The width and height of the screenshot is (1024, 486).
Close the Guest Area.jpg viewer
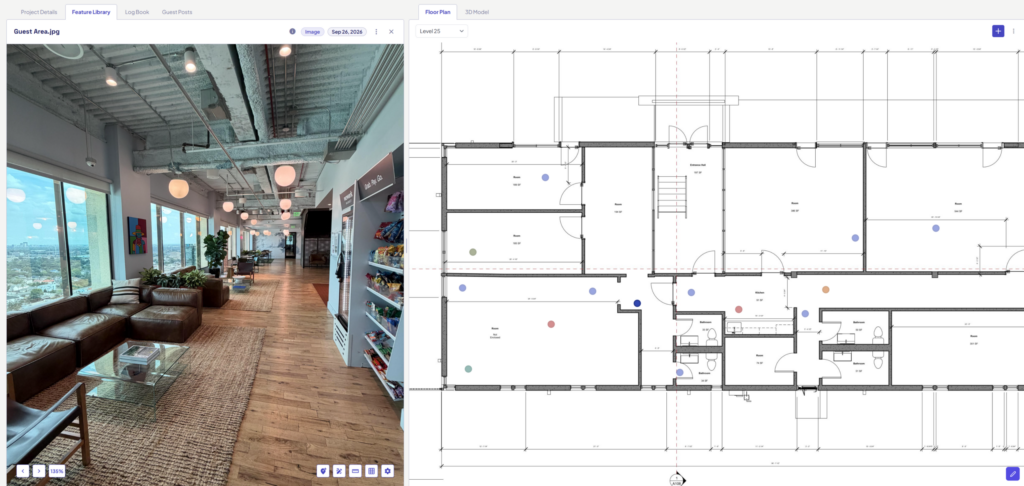[x=391, y=31]
